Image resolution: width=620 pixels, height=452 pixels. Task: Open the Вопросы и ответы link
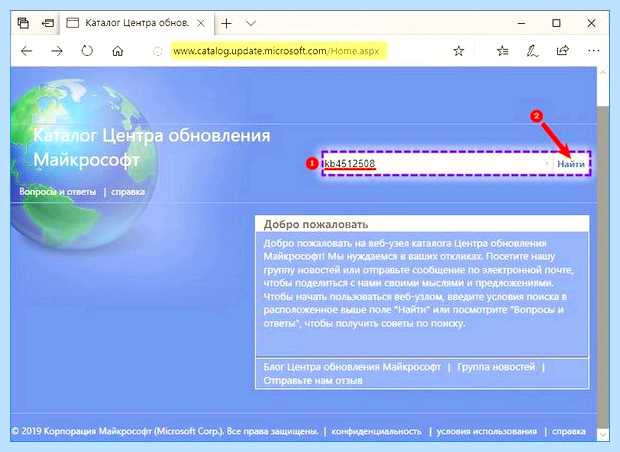(x=58, y=192)
